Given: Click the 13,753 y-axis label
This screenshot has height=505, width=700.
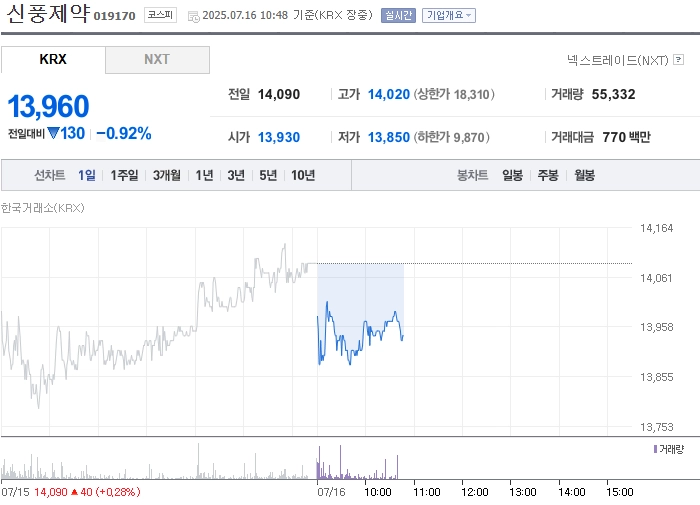Looking at the screenshot, I should click(656, 427).
